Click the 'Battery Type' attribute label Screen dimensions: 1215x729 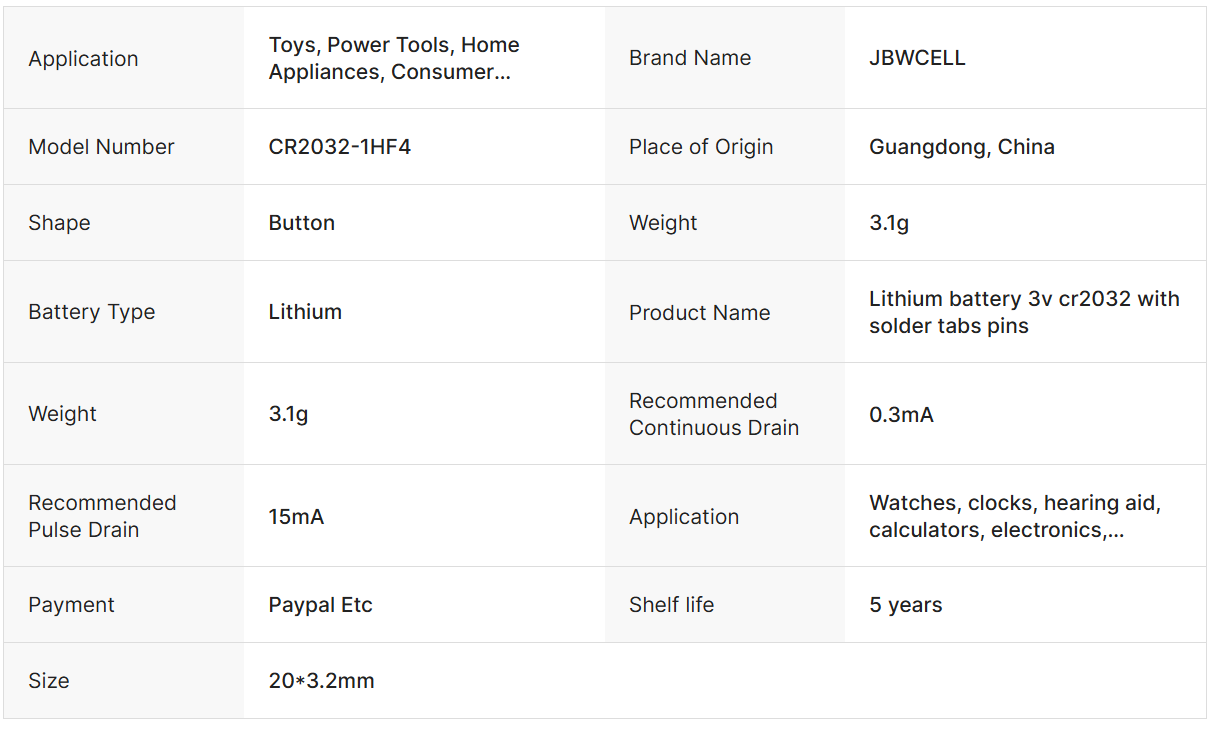pos(92,312)
